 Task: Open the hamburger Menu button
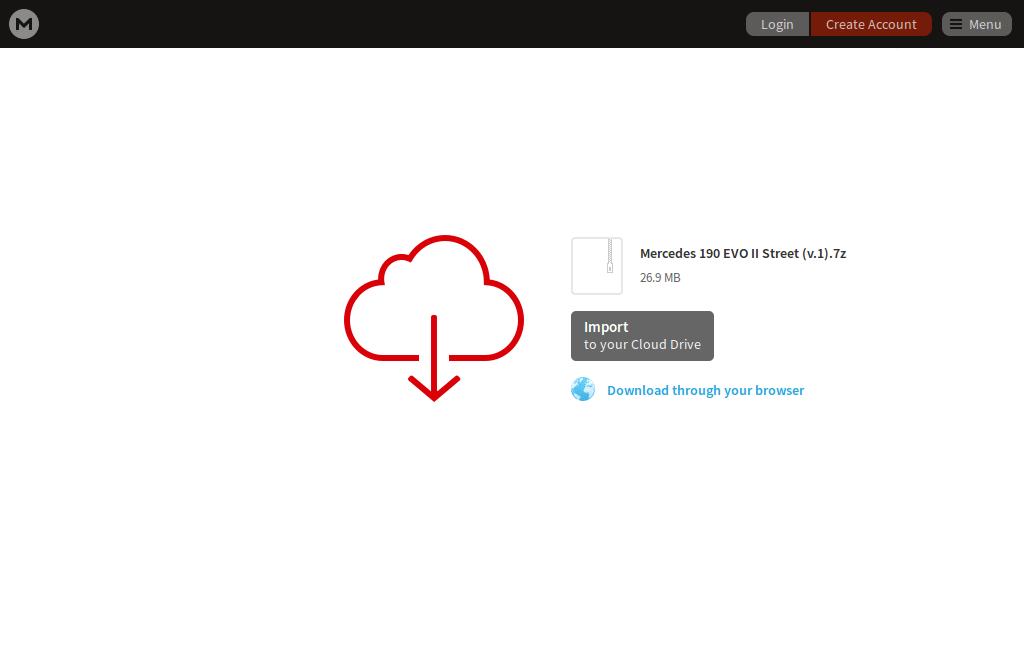pos(976,24)
